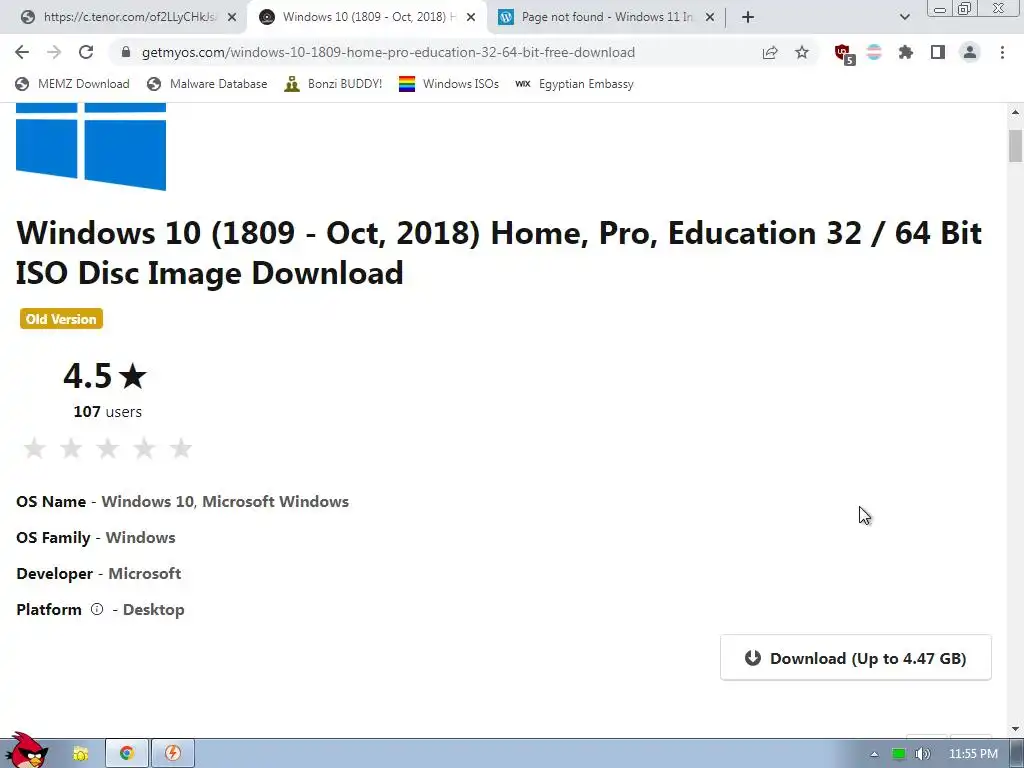Image resolution: width=1024 pixels, height=768 pixels.
Task: Click the green tray icon
Action: (899, 754)
